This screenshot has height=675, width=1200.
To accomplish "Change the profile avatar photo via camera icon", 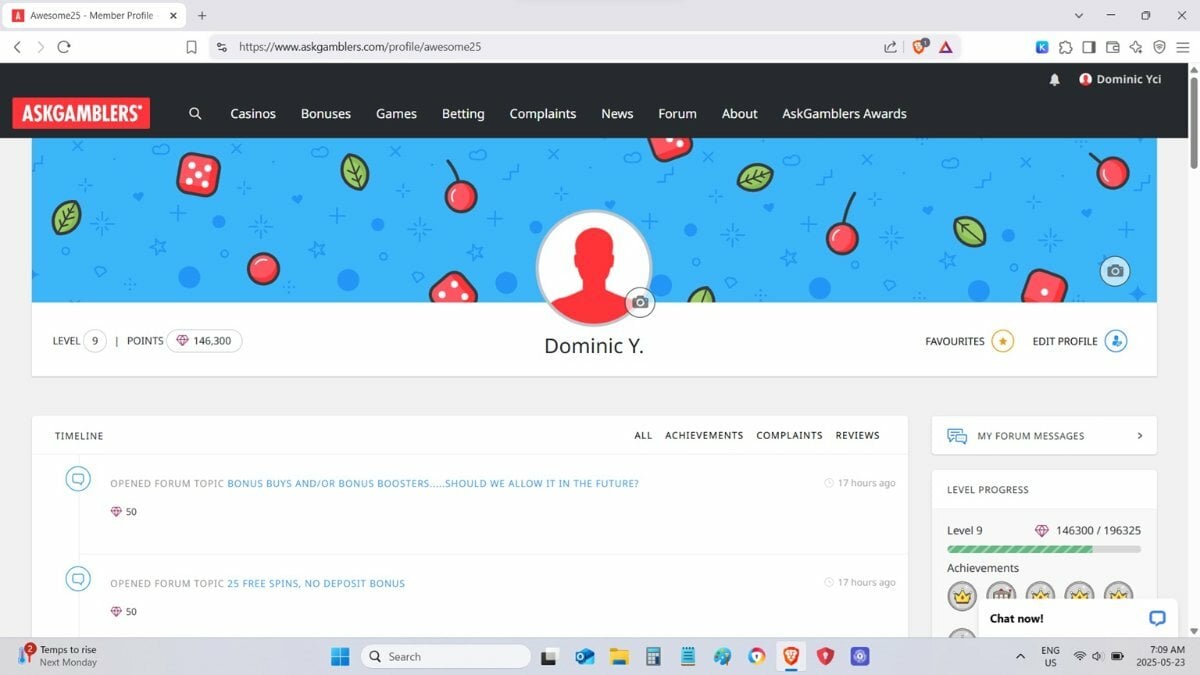I will (640, 302).
